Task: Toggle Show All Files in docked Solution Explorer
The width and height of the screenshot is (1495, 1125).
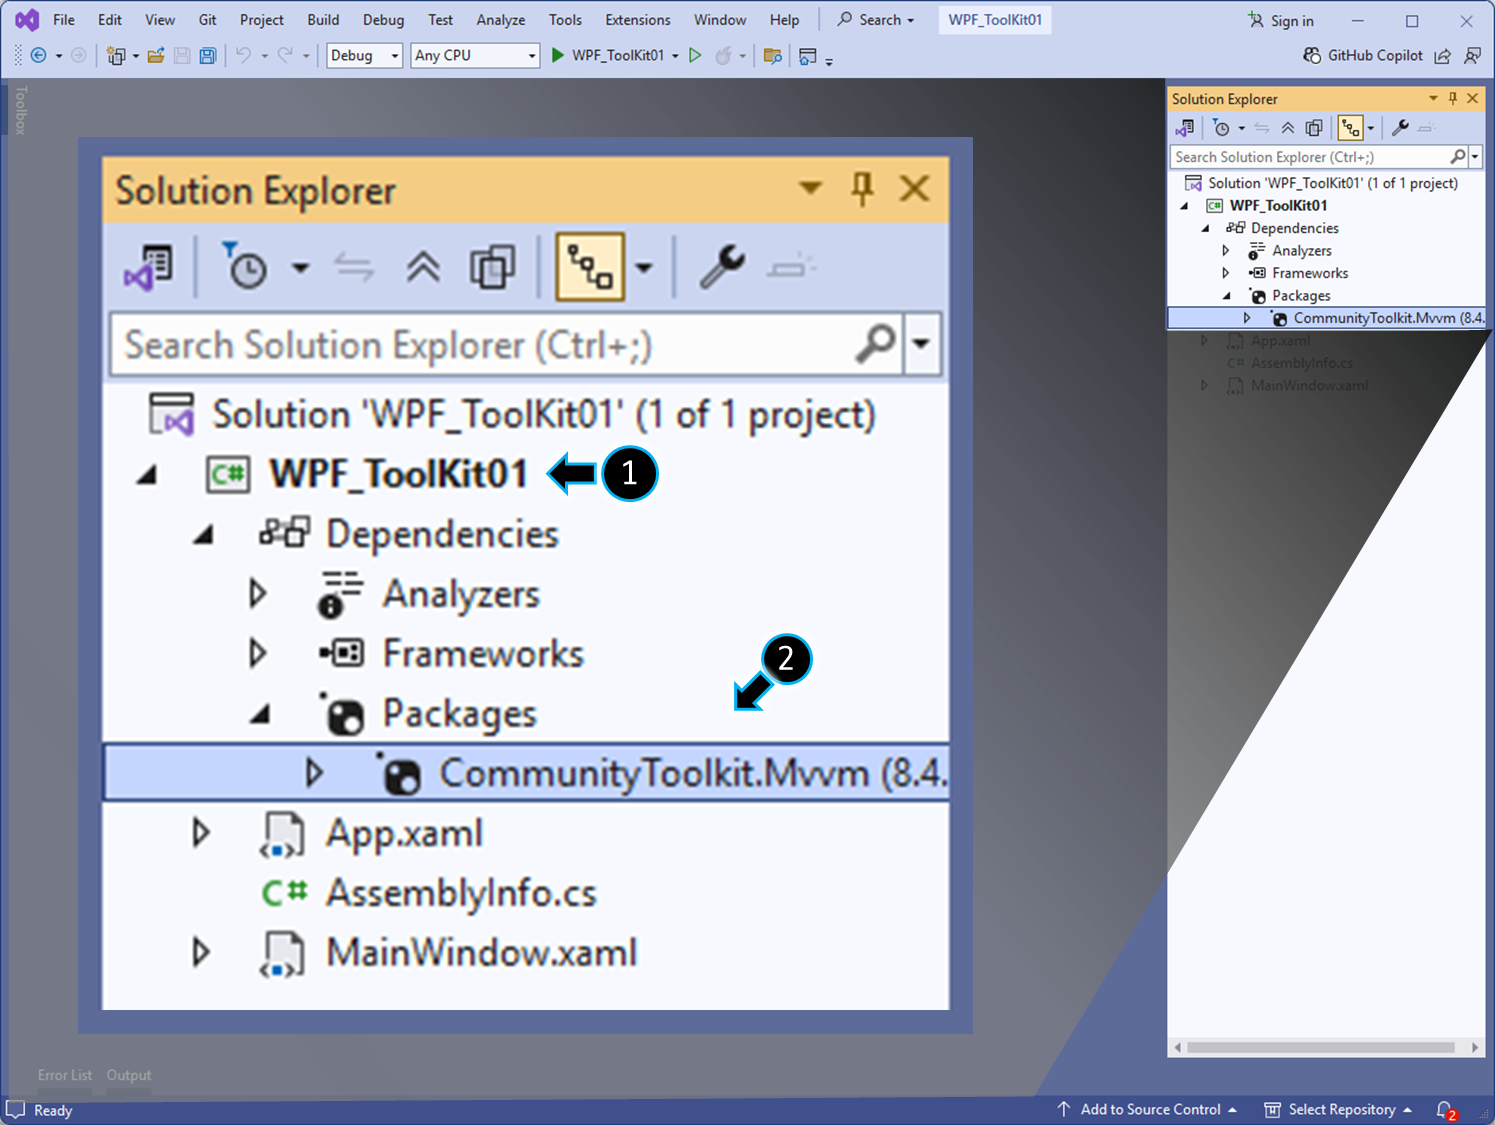Action: coord(1314,128)
